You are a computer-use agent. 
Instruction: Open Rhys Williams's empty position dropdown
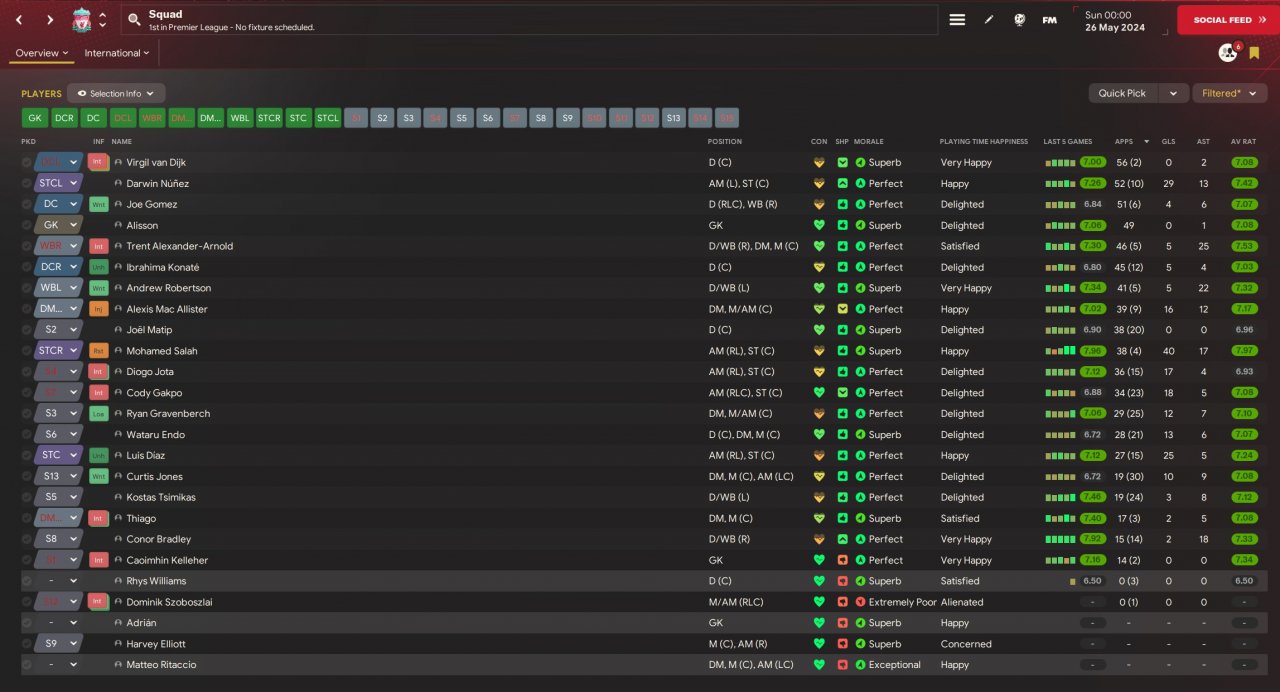(59, 581)
